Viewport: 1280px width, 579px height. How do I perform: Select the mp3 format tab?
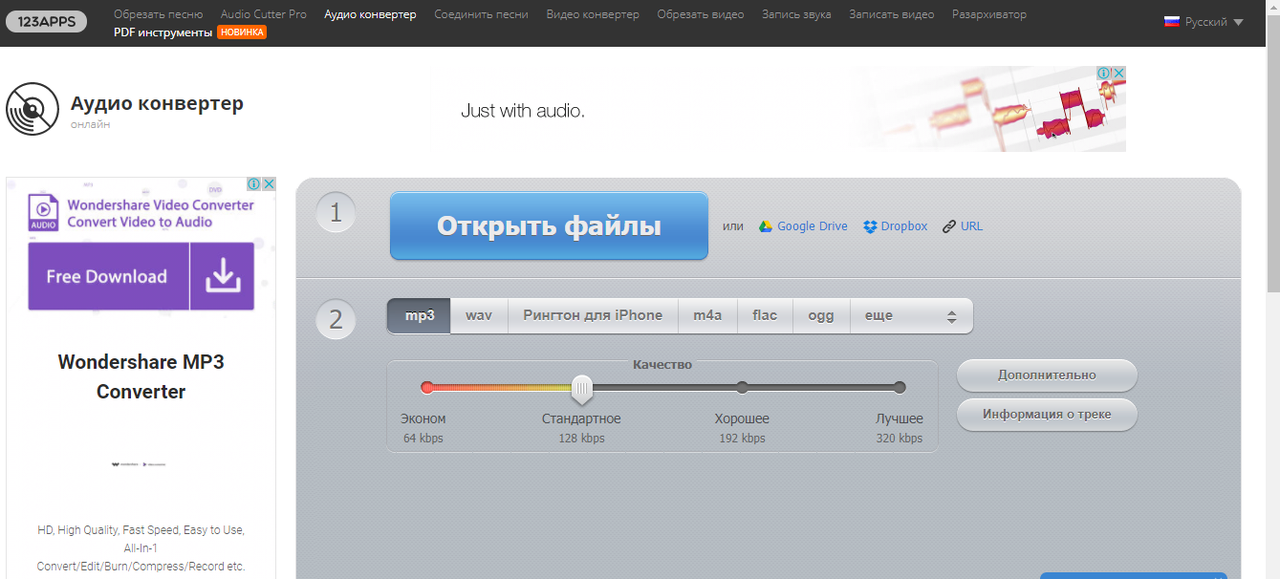[419, 315]
